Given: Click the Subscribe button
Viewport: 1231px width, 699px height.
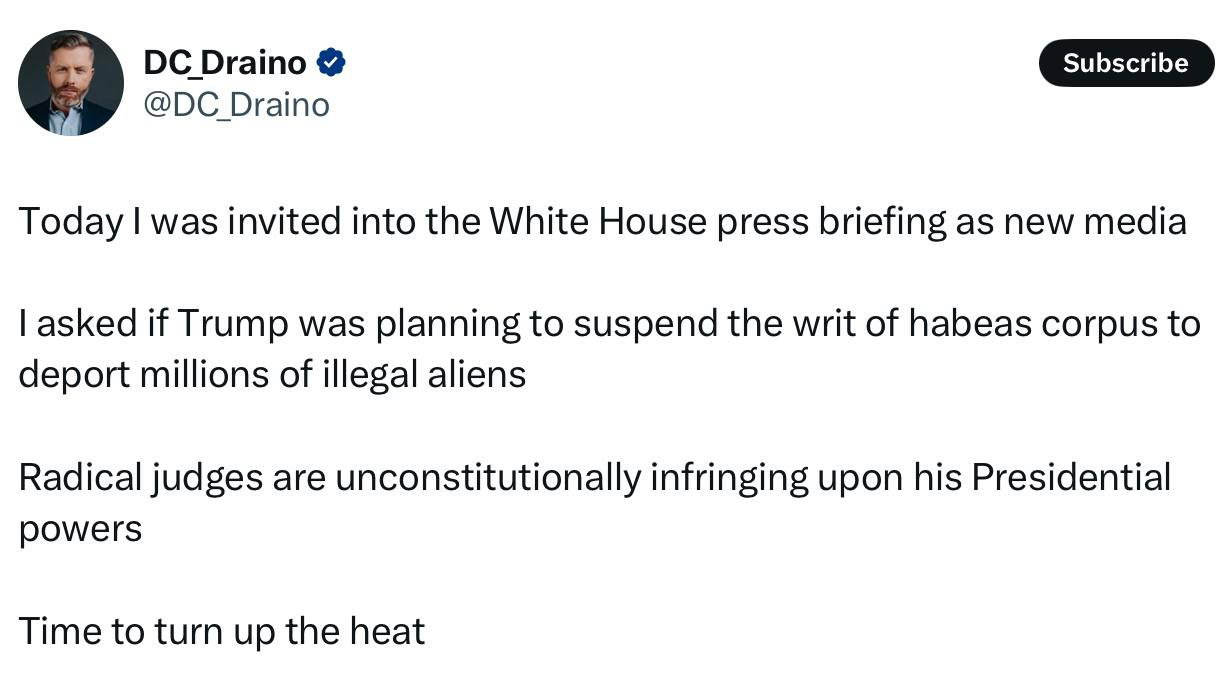Looking at the screenshot, I should click(1125, 63).
